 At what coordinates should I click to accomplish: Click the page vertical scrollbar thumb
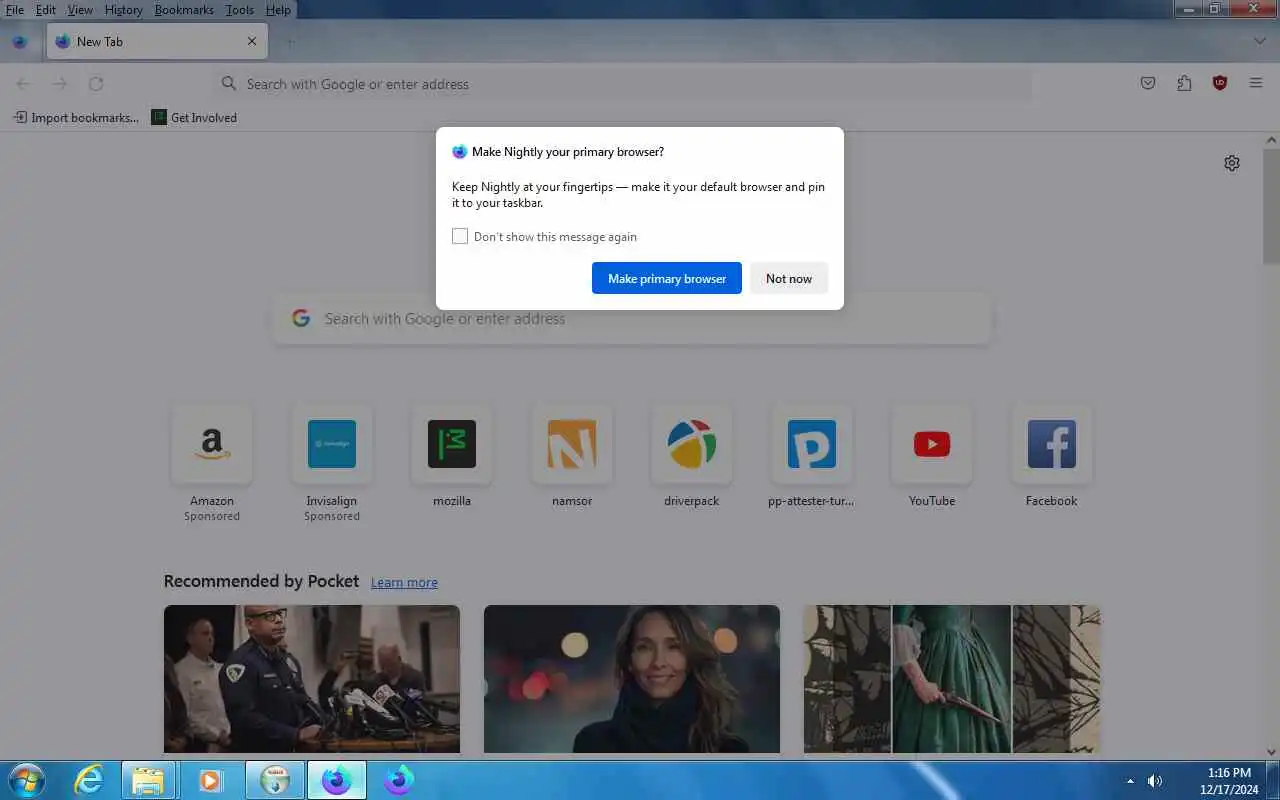pyautogui.click(x=1271, y=207)
